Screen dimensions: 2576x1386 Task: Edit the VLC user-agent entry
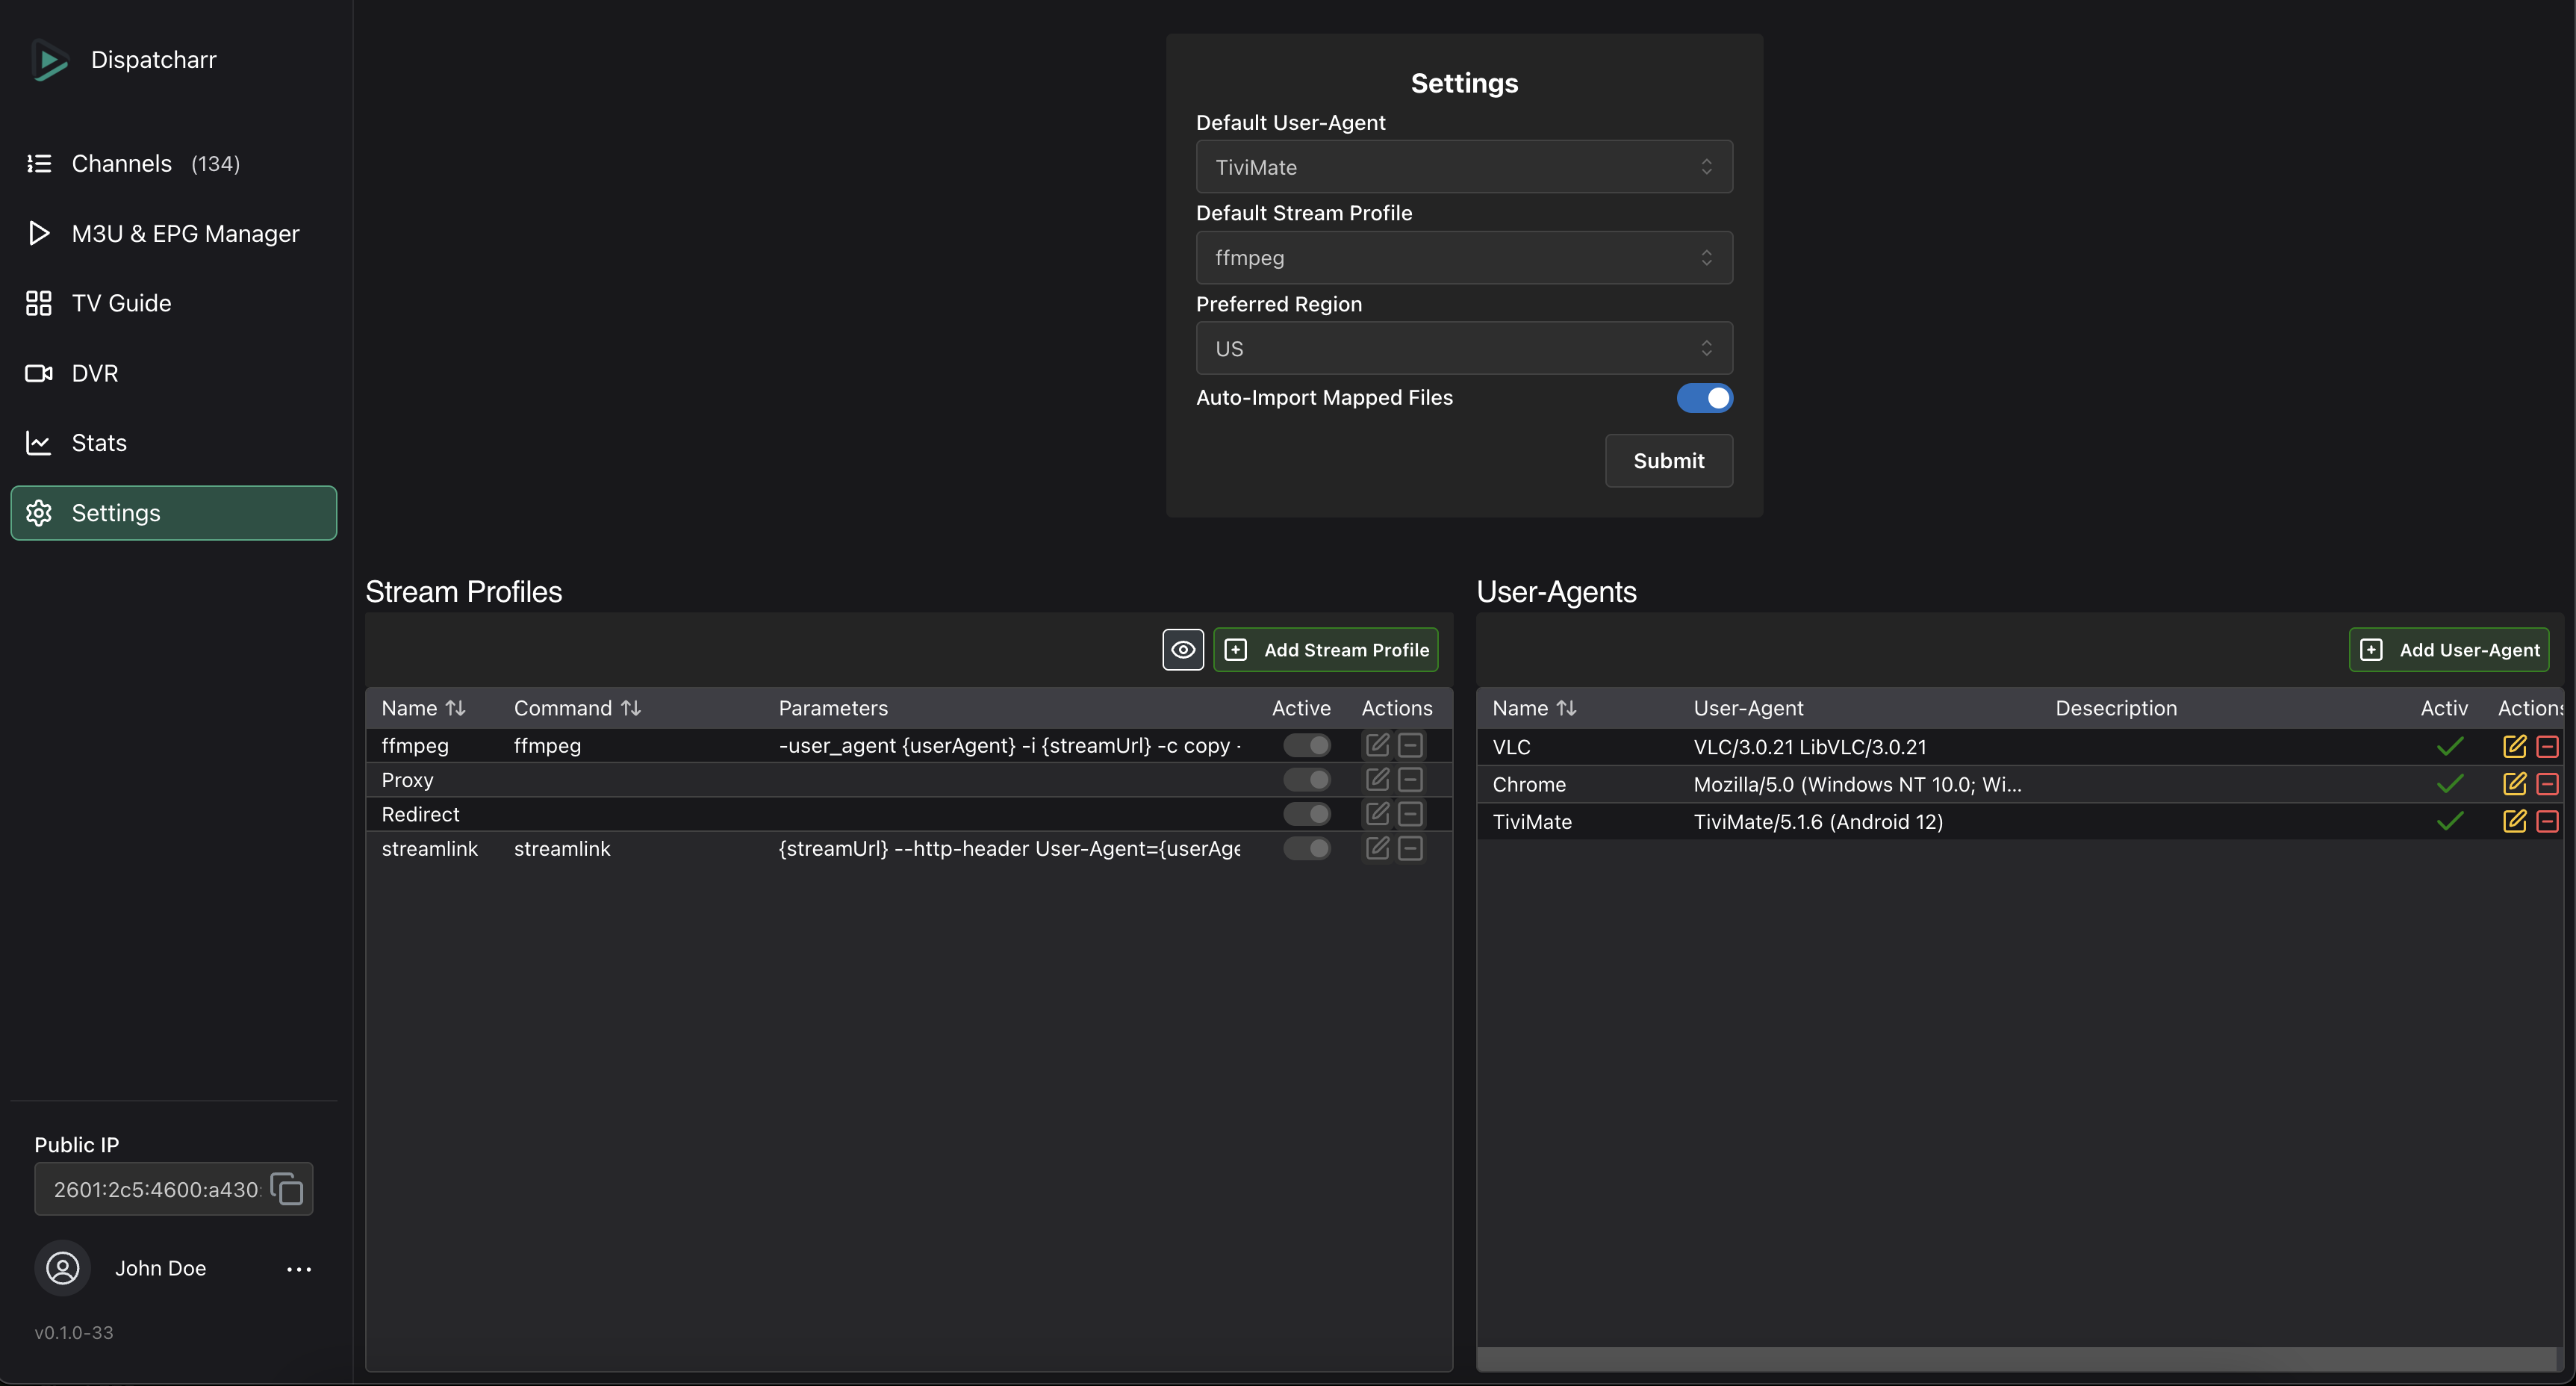[2514, 746]
